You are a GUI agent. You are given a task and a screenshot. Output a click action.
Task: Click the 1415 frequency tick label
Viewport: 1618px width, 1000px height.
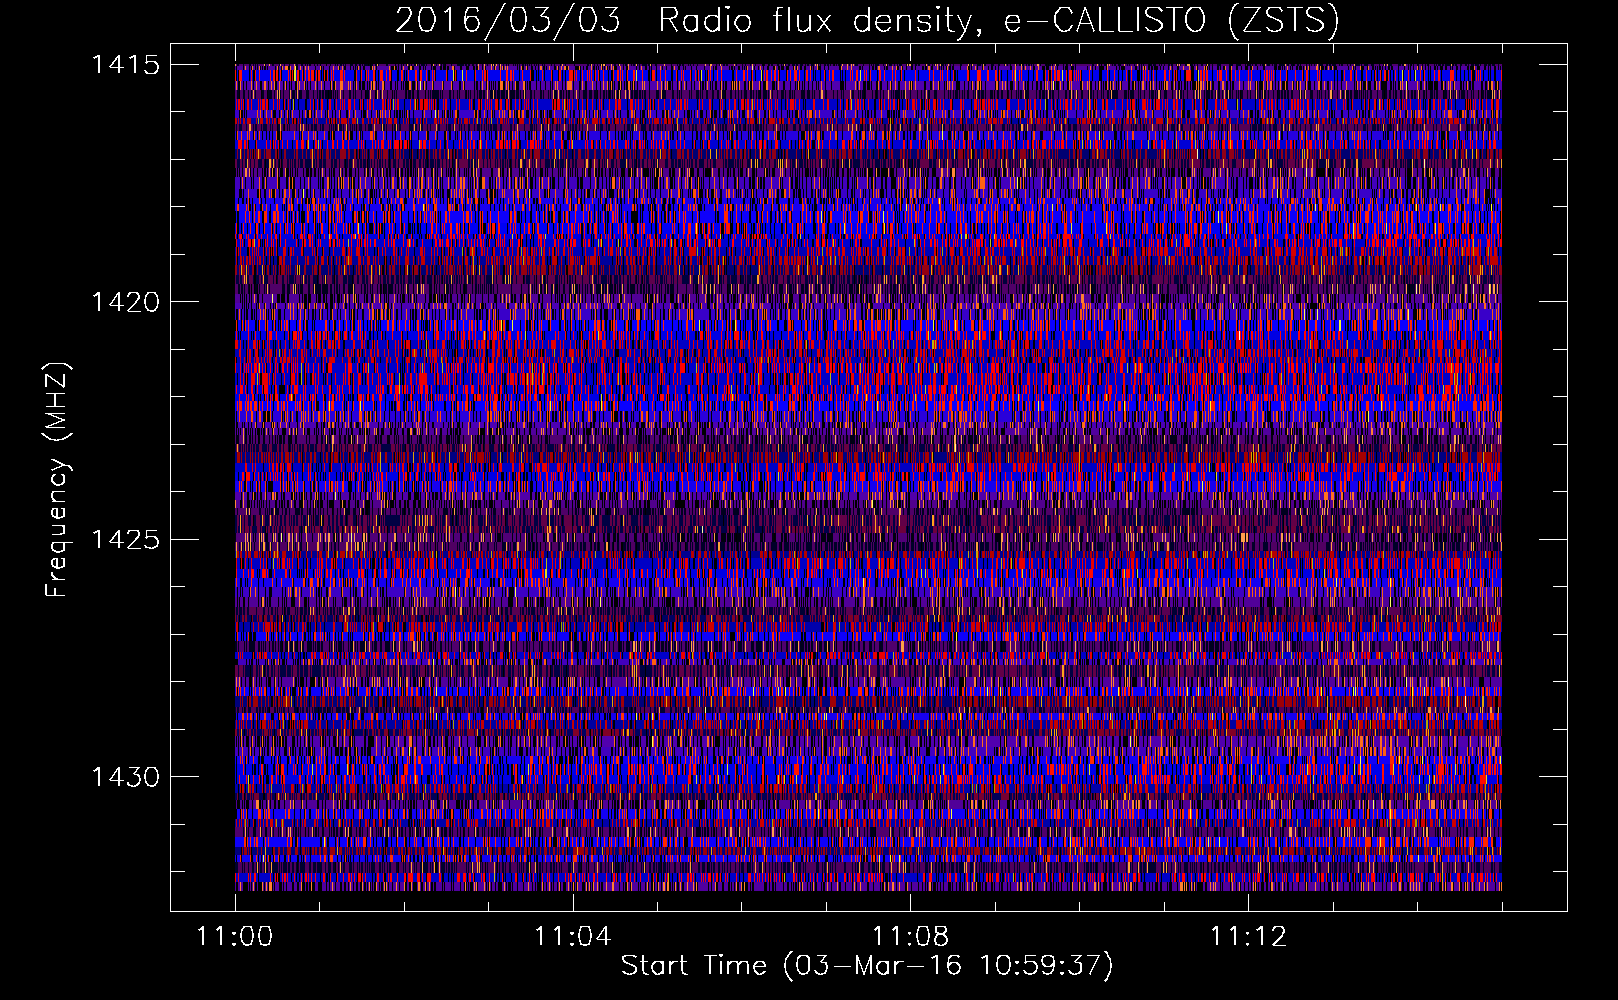tap(125, 65)
